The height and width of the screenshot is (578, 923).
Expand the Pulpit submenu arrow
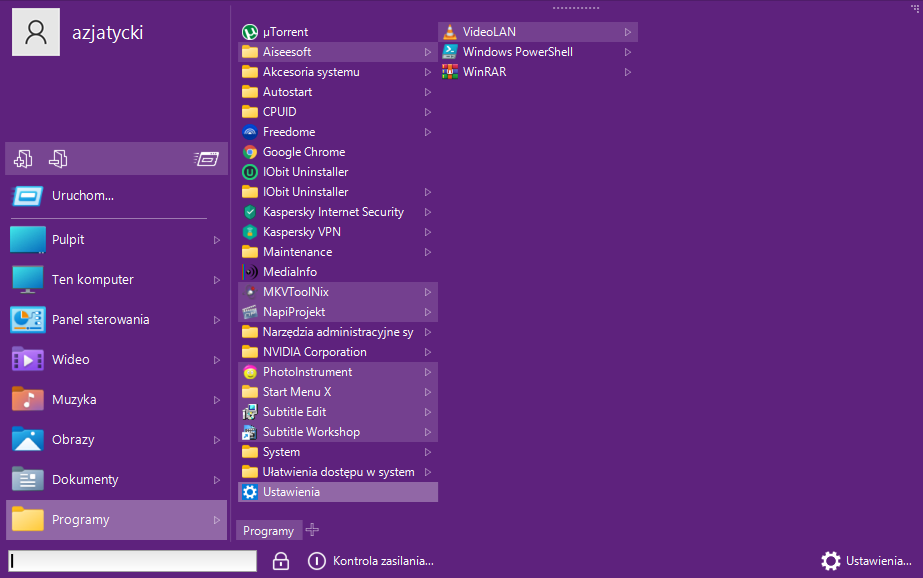pos(217,240)
